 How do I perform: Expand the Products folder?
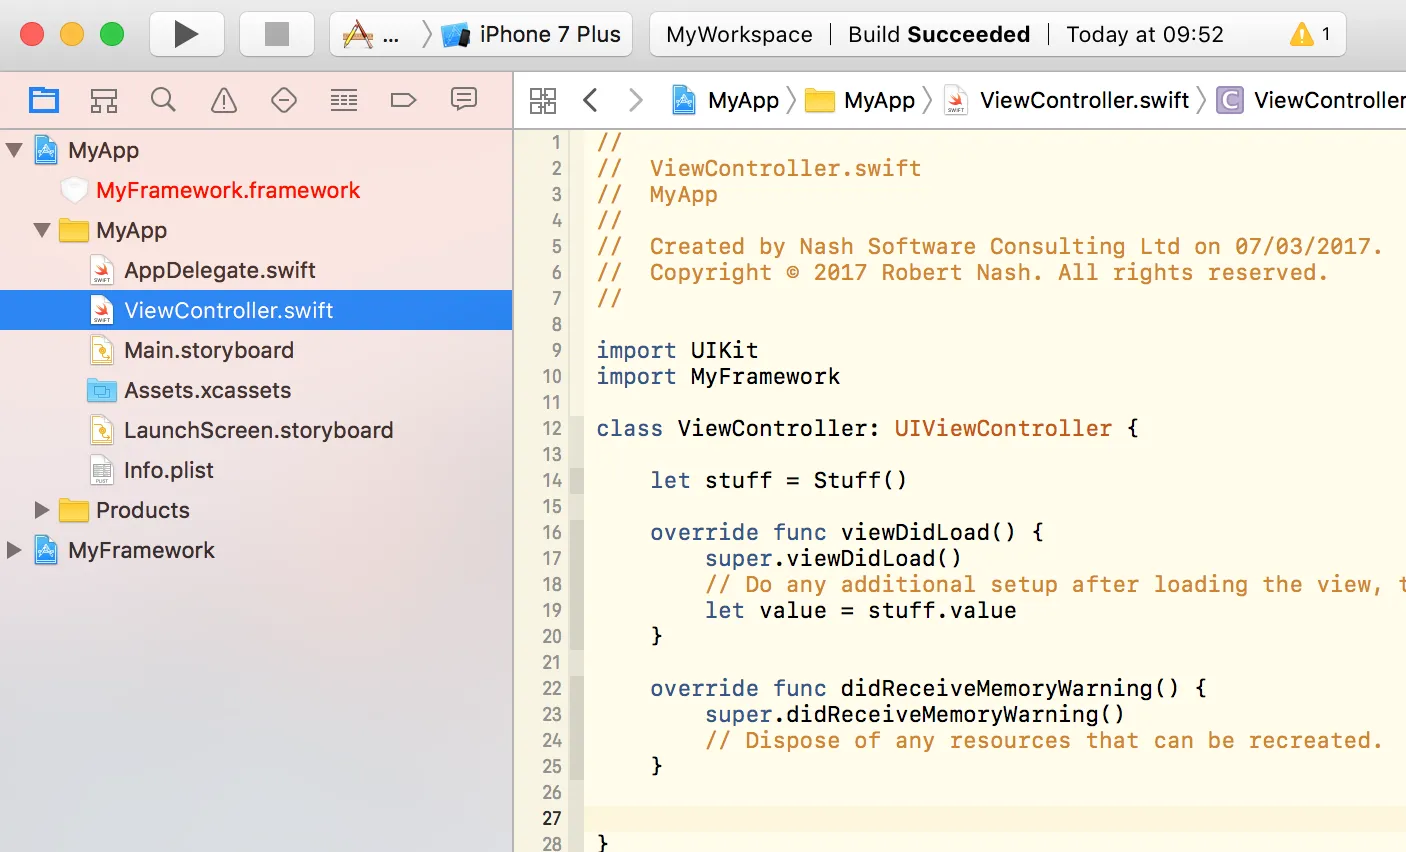pos(42,510)
